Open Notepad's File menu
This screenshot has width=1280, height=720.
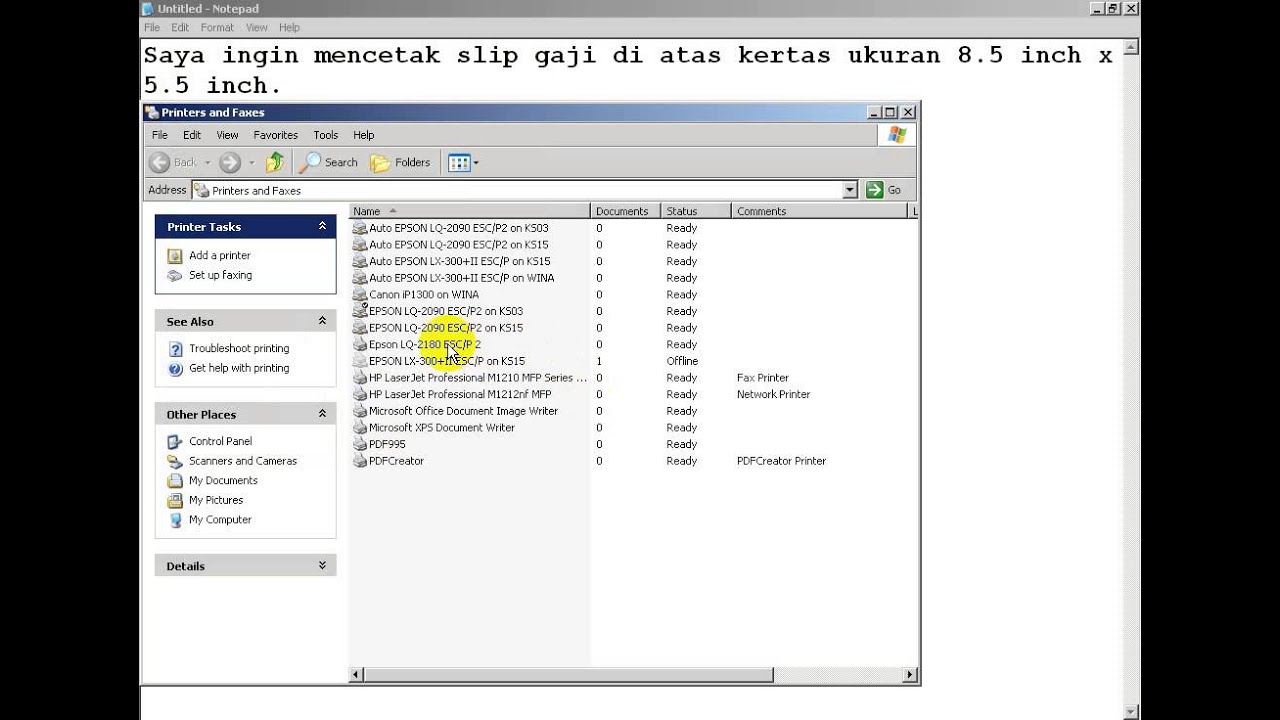coord(152,27)
